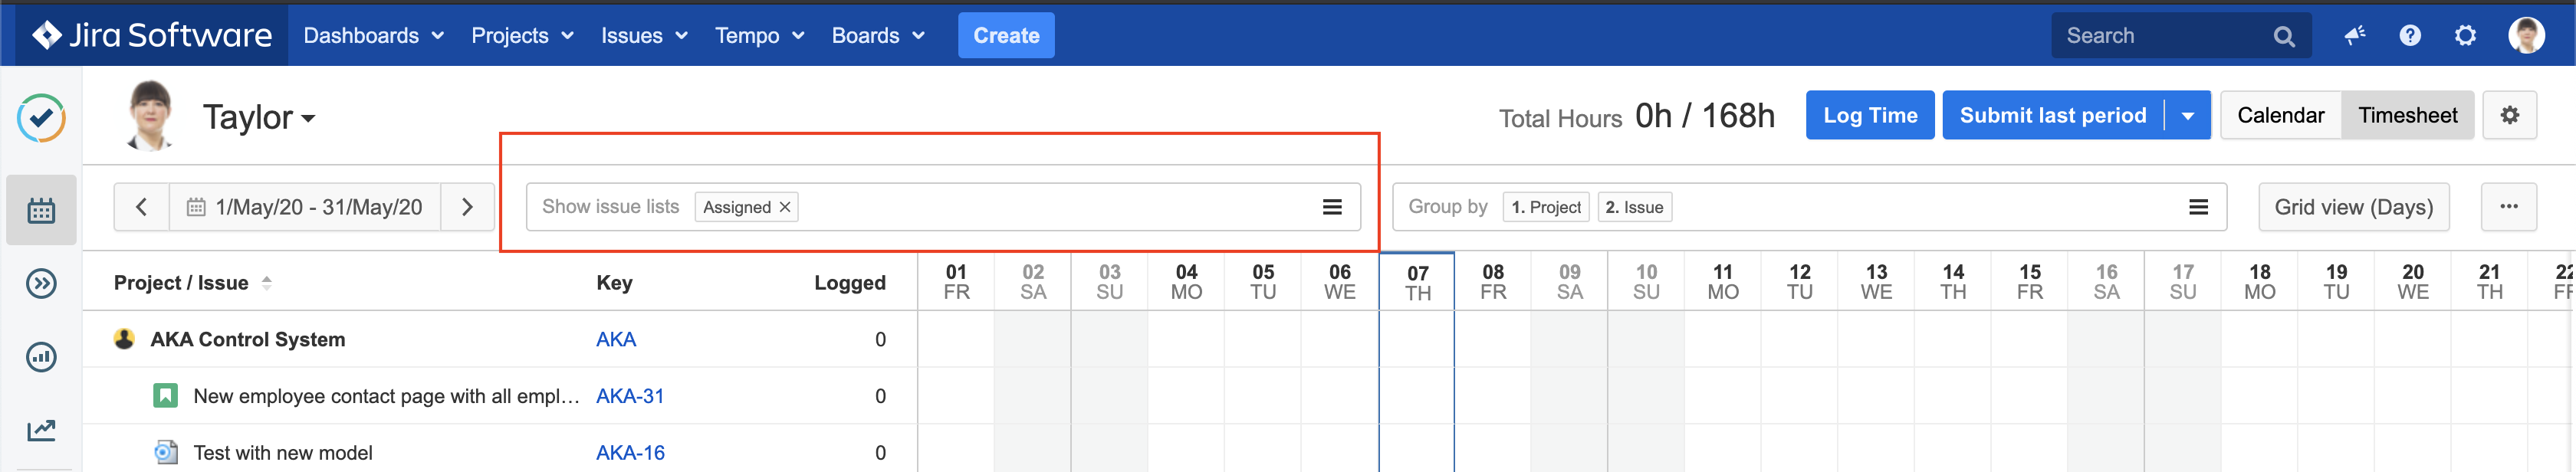Screen dimensions: 2576x472
Task: Click the Tempo checkmark logo icon in sidebar
Action: pyautogui.click(x=41, y=118)
